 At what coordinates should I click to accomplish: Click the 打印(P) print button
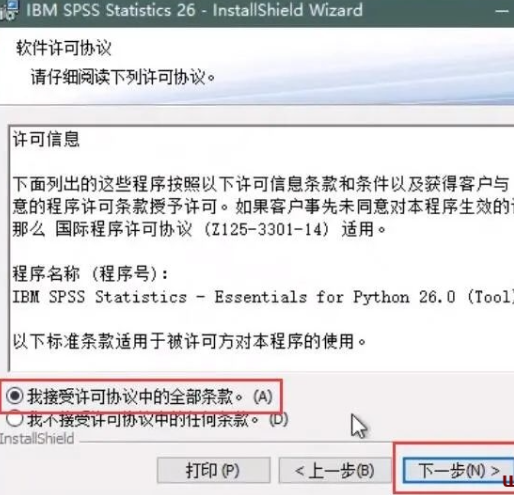click(x=213, y=470)
